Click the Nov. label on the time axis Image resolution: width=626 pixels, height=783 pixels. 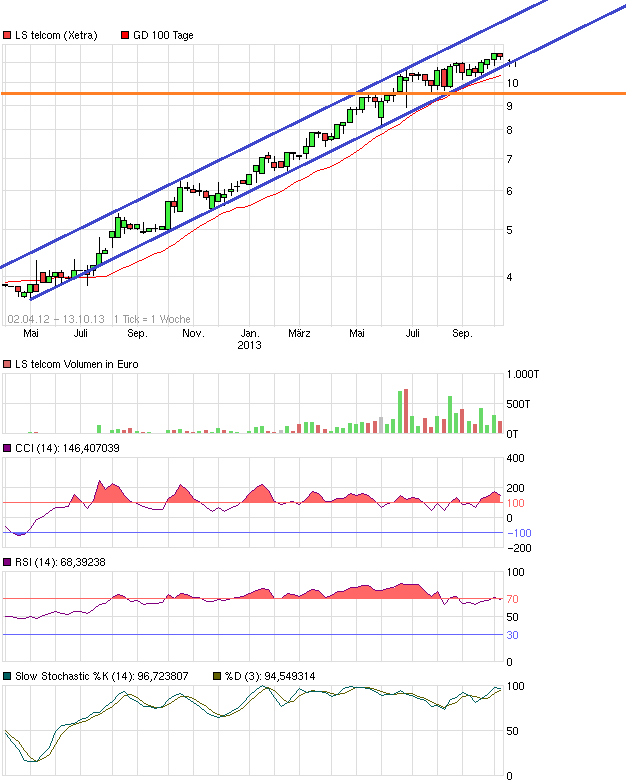click(x=194, y=333)
